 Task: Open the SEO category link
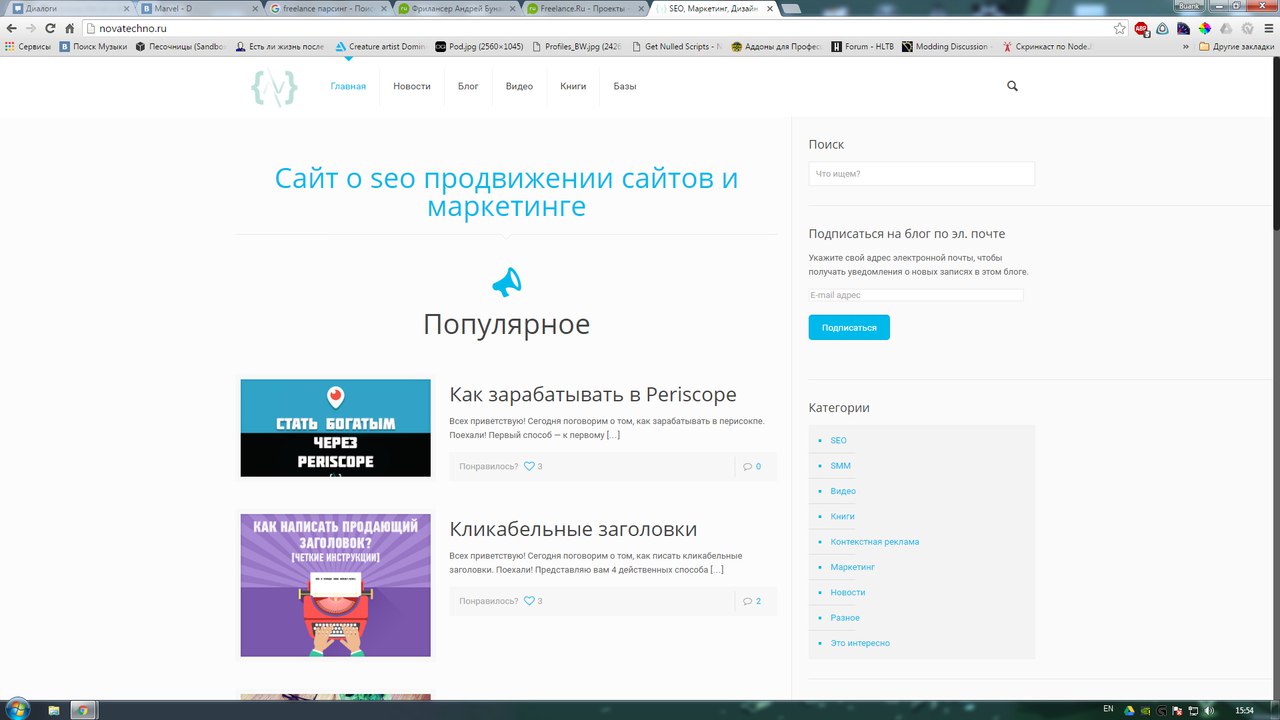point(838,440)
